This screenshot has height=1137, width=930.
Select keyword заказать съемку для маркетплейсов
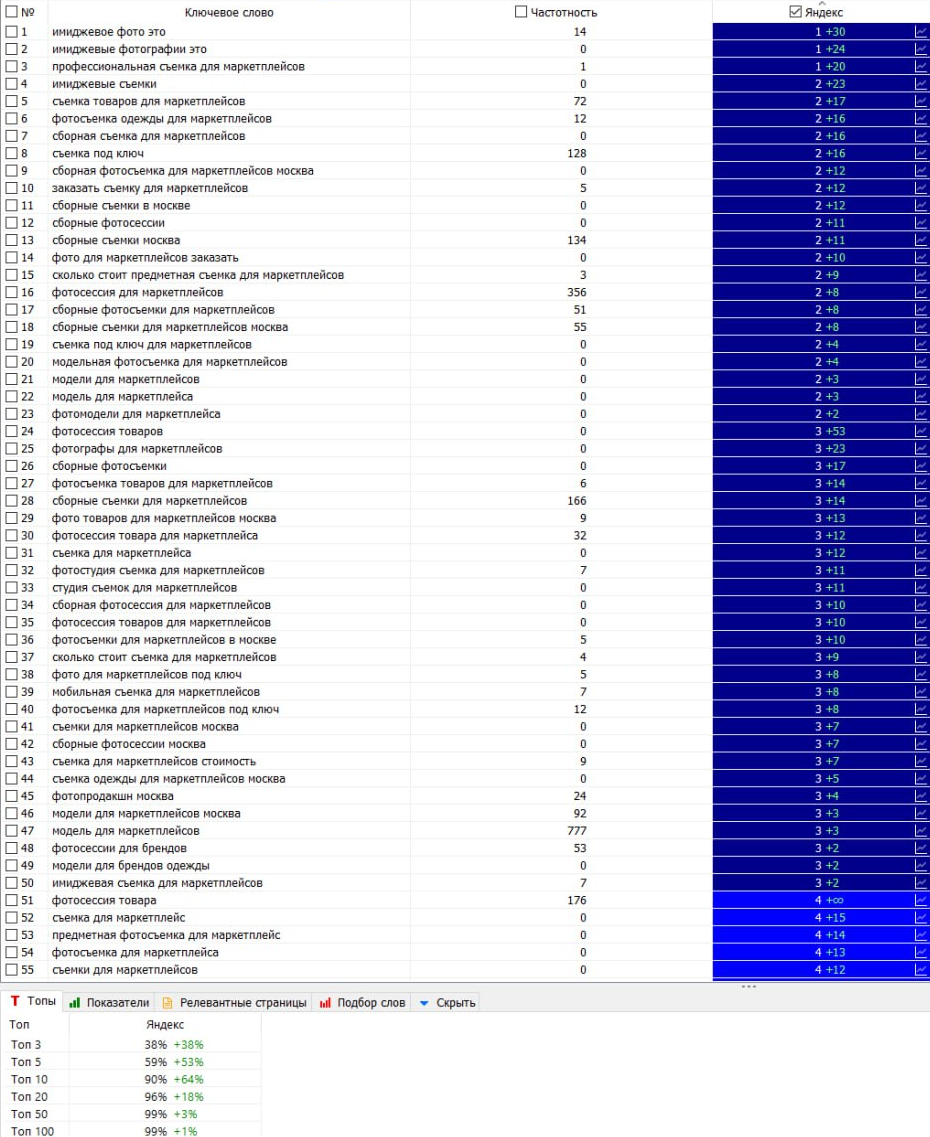[x=150, y=189]
